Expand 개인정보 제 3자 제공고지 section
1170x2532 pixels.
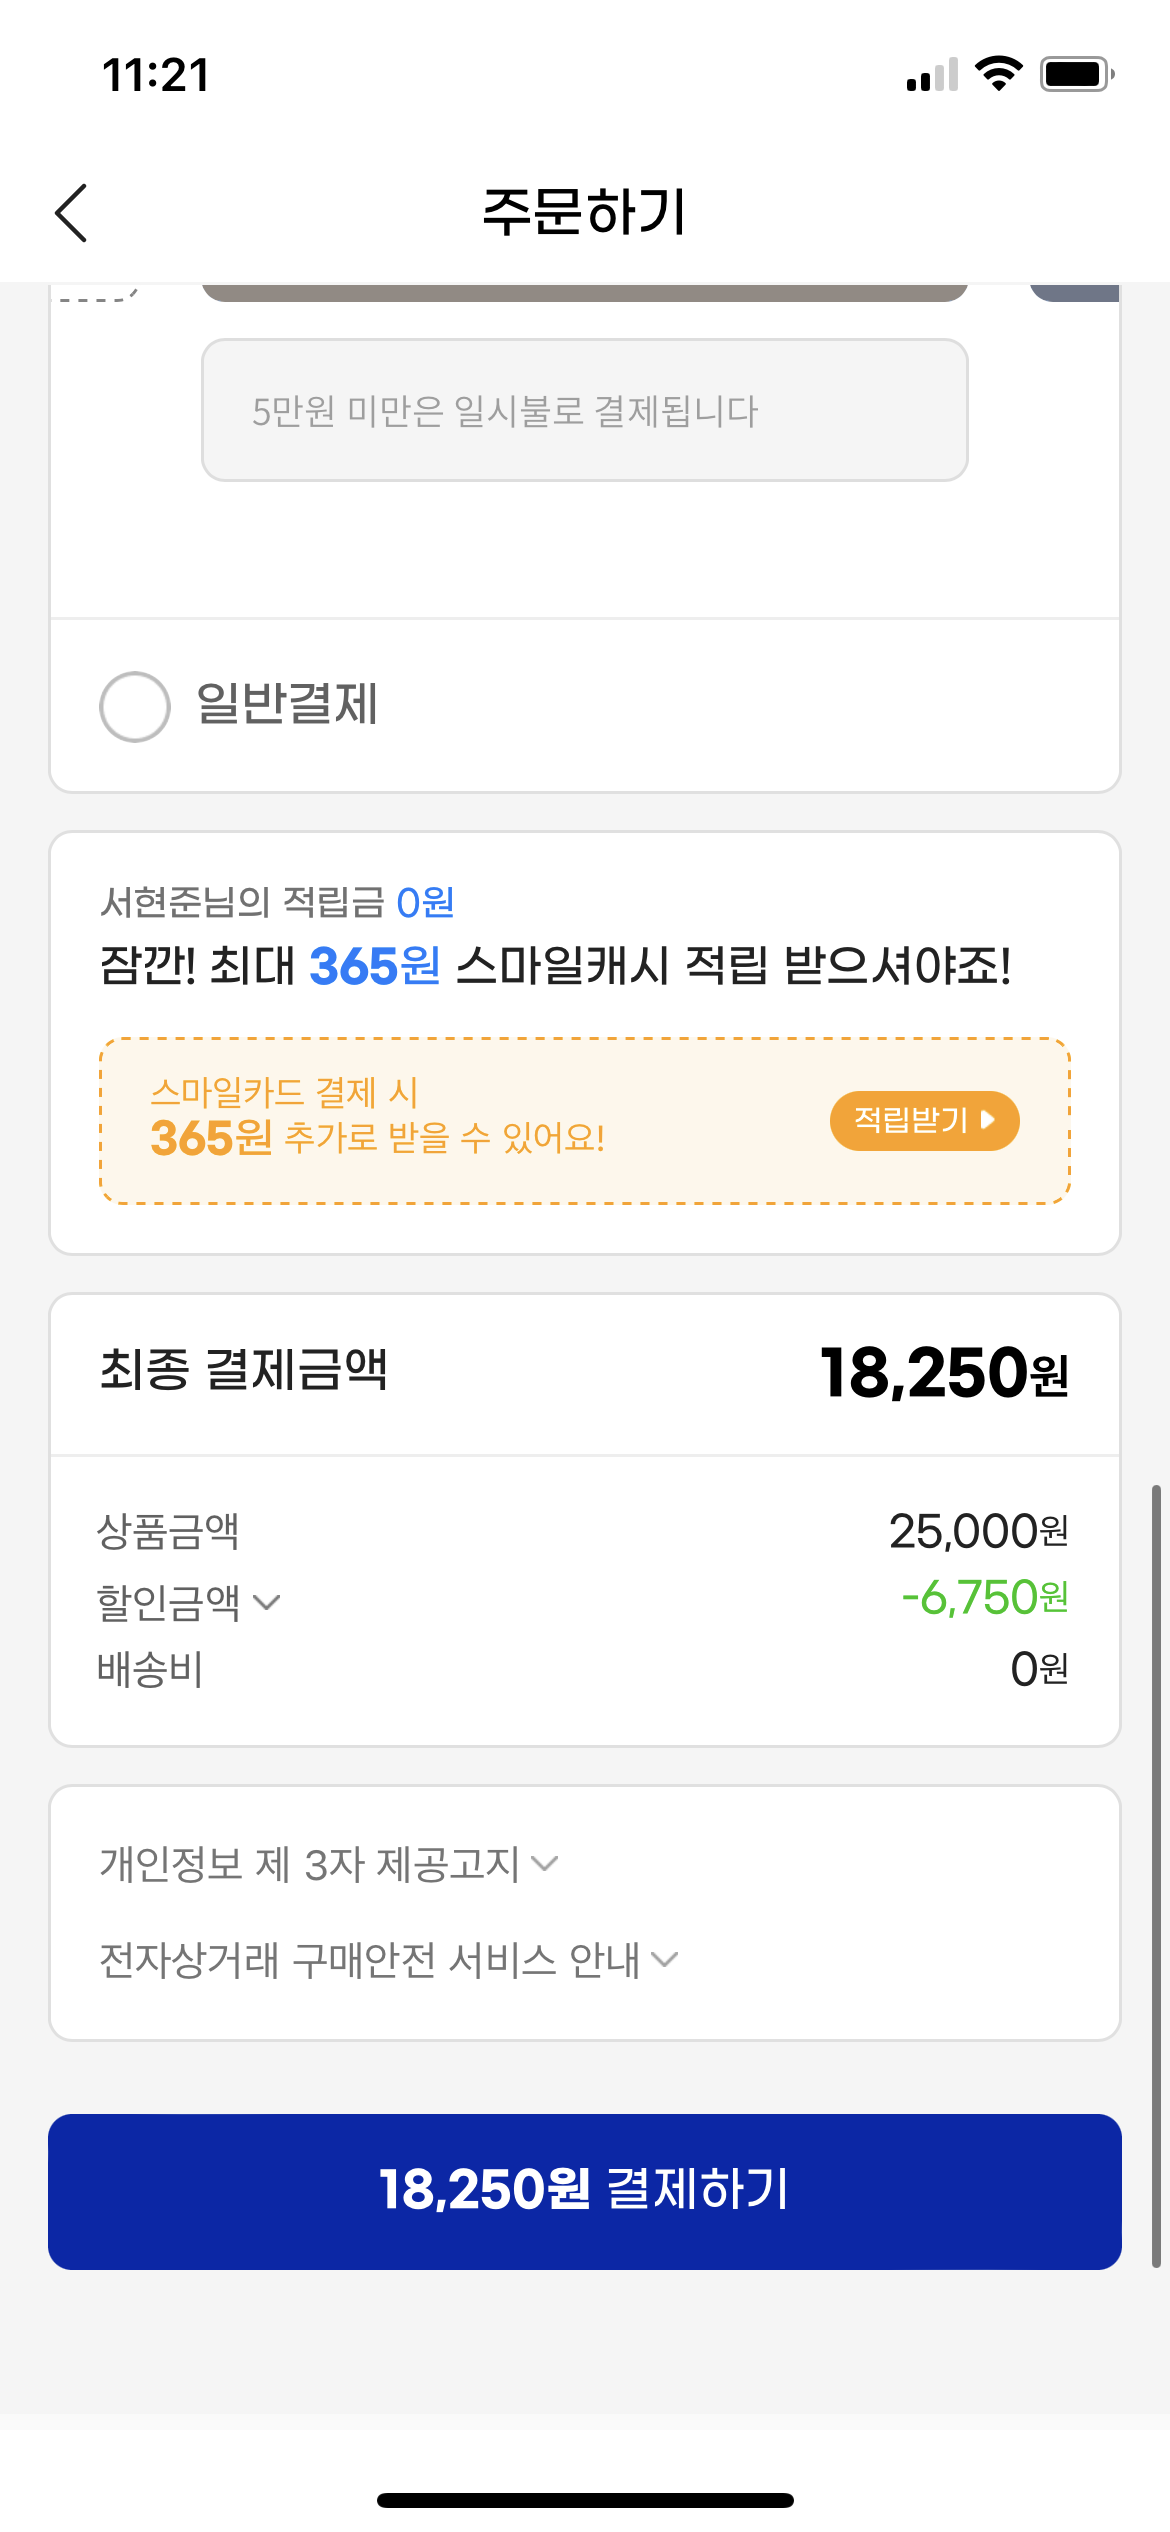coord(328,1864)
